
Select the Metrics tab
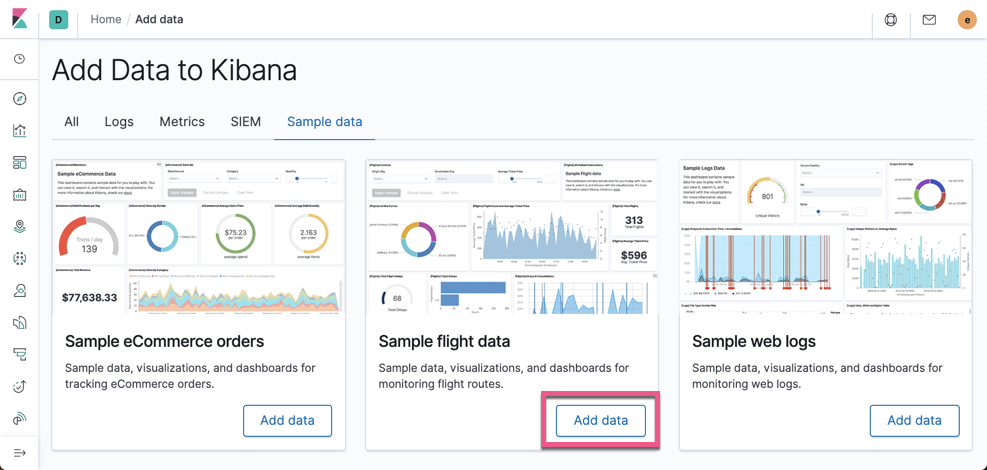point(182,121)
